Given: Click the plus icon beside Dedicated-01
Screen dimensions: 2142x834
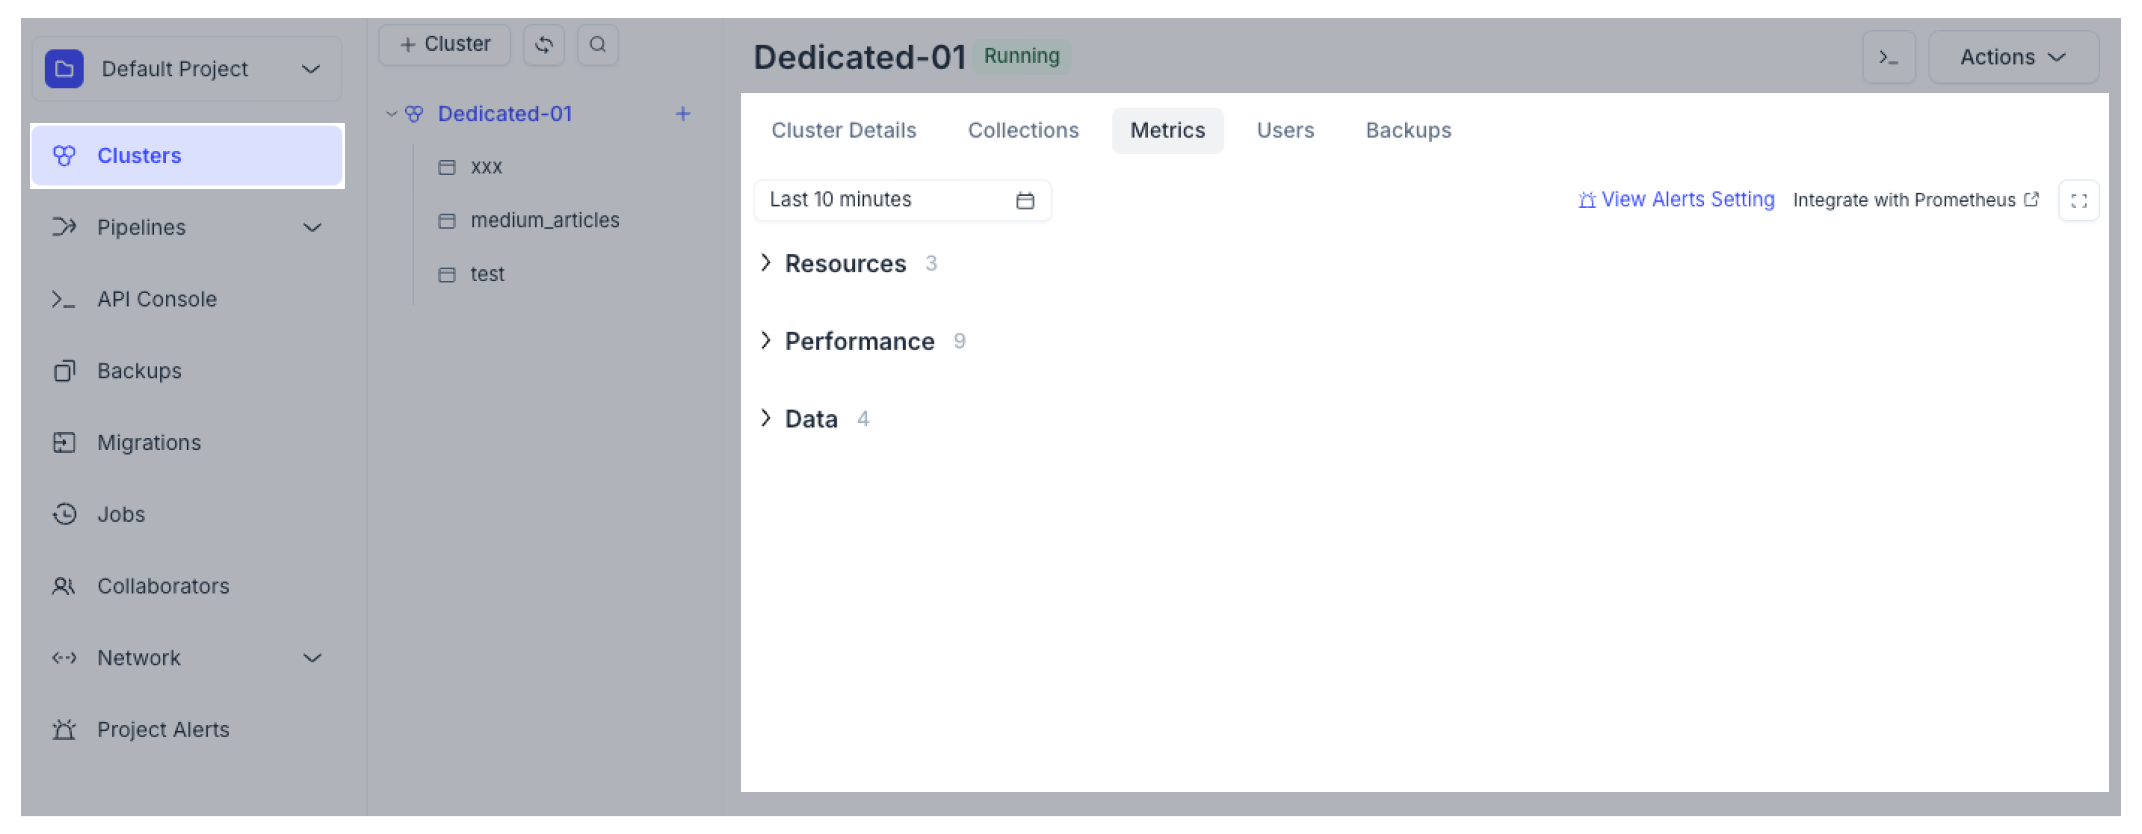Looking at the screenshot, I should point(683,114).
